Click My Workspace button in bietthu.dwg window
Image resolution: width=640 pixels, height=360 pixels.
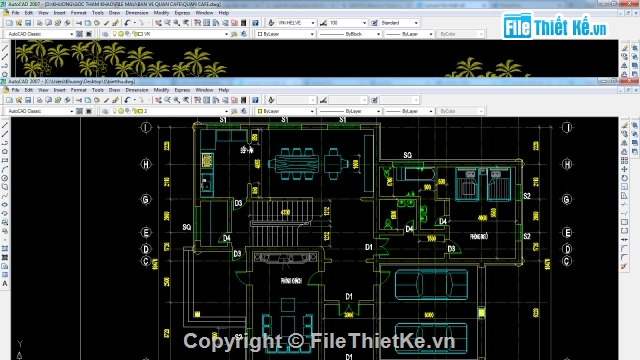click(89, 111)
